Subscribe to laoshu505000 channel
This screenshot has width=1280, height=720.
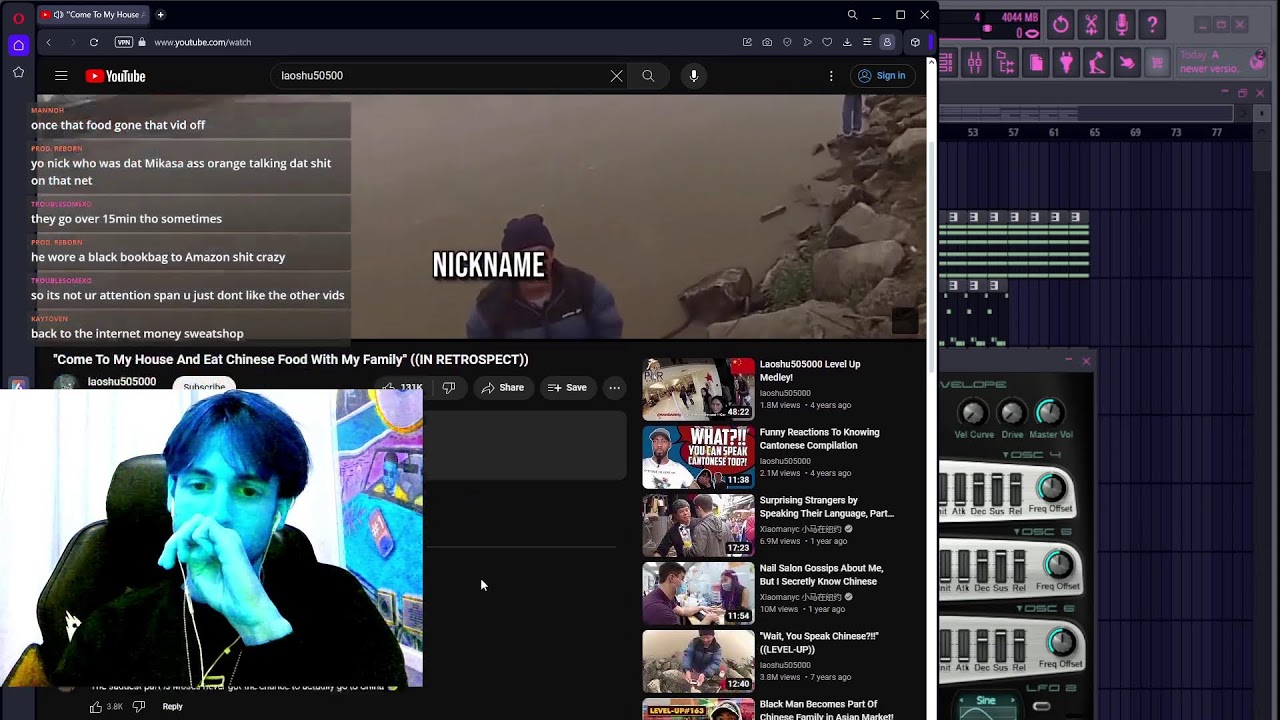[204, 387]
